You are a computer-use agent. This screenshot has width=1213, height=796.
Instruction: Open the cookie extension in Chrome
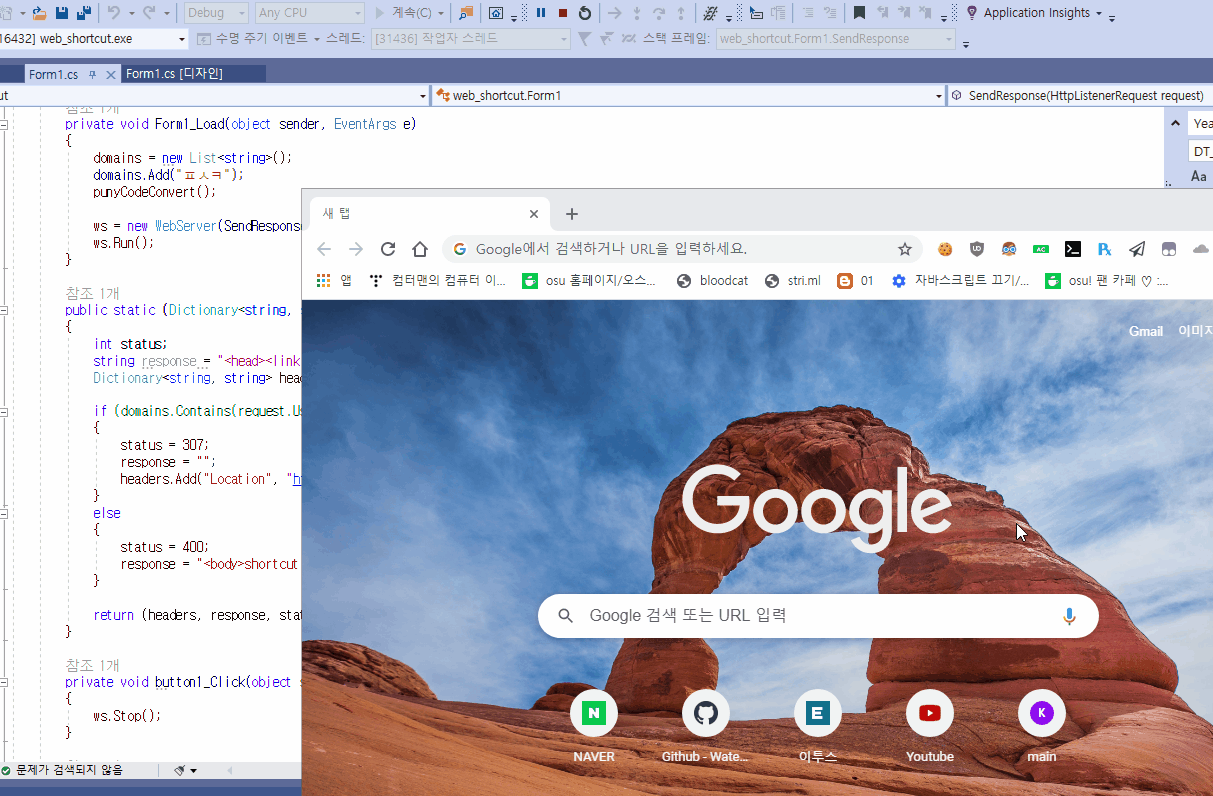(945, 249)
